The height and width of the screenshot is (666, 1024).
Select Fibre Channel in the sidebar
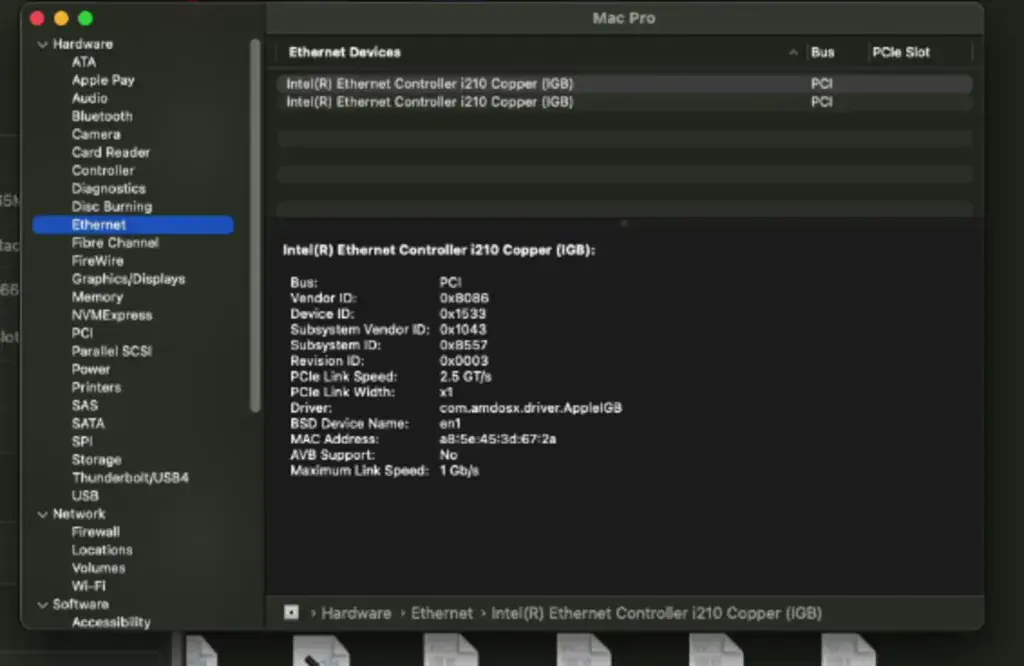[x=115, y=243]
